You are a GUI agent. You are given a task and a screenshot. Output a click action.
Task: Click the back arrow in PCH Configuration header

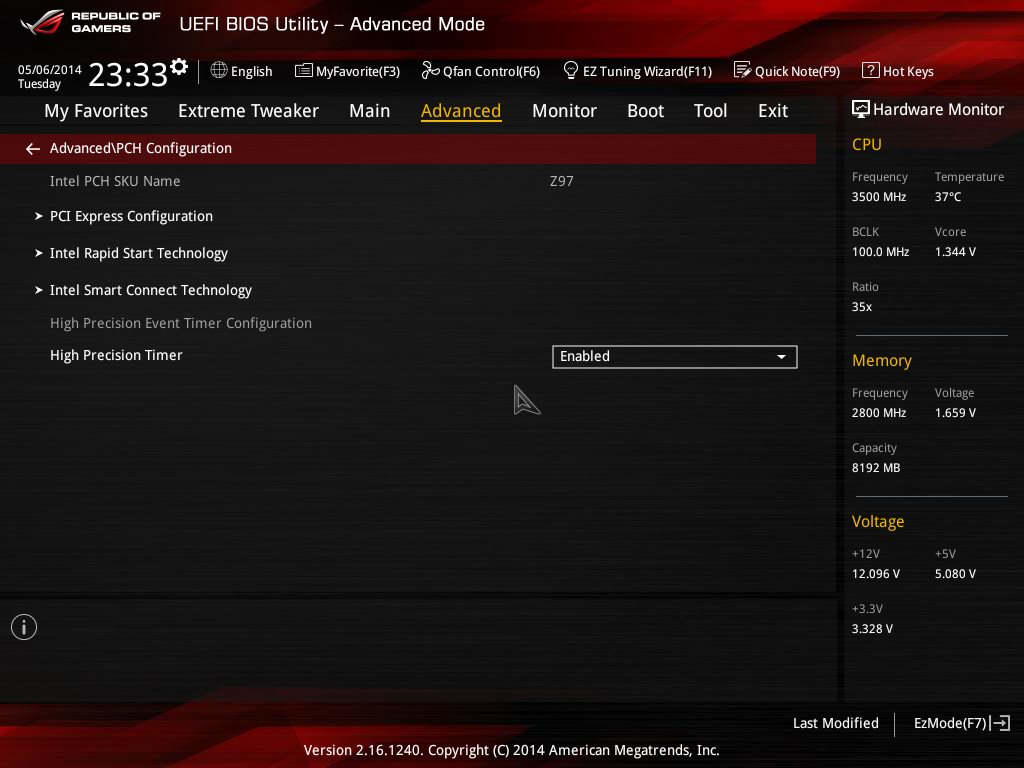tap(33, 149)
